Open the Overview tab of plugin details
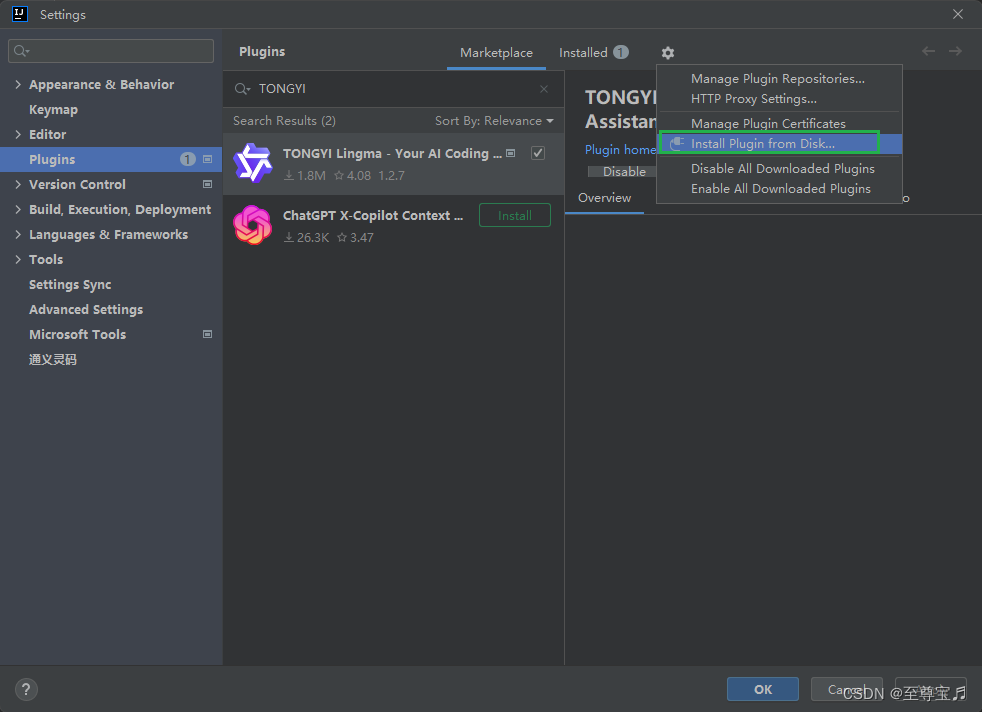982x712 pixels. click(x=604, y=198)
